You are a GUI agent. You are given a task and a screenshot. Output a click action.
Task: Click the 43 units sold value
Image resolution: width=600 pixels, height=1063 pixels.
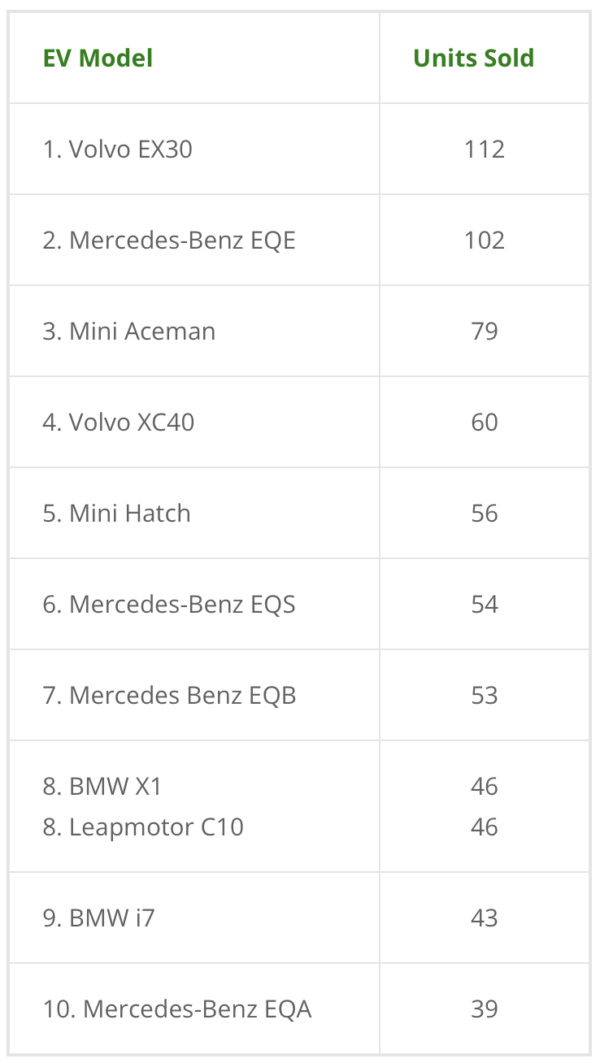point(484,917)
